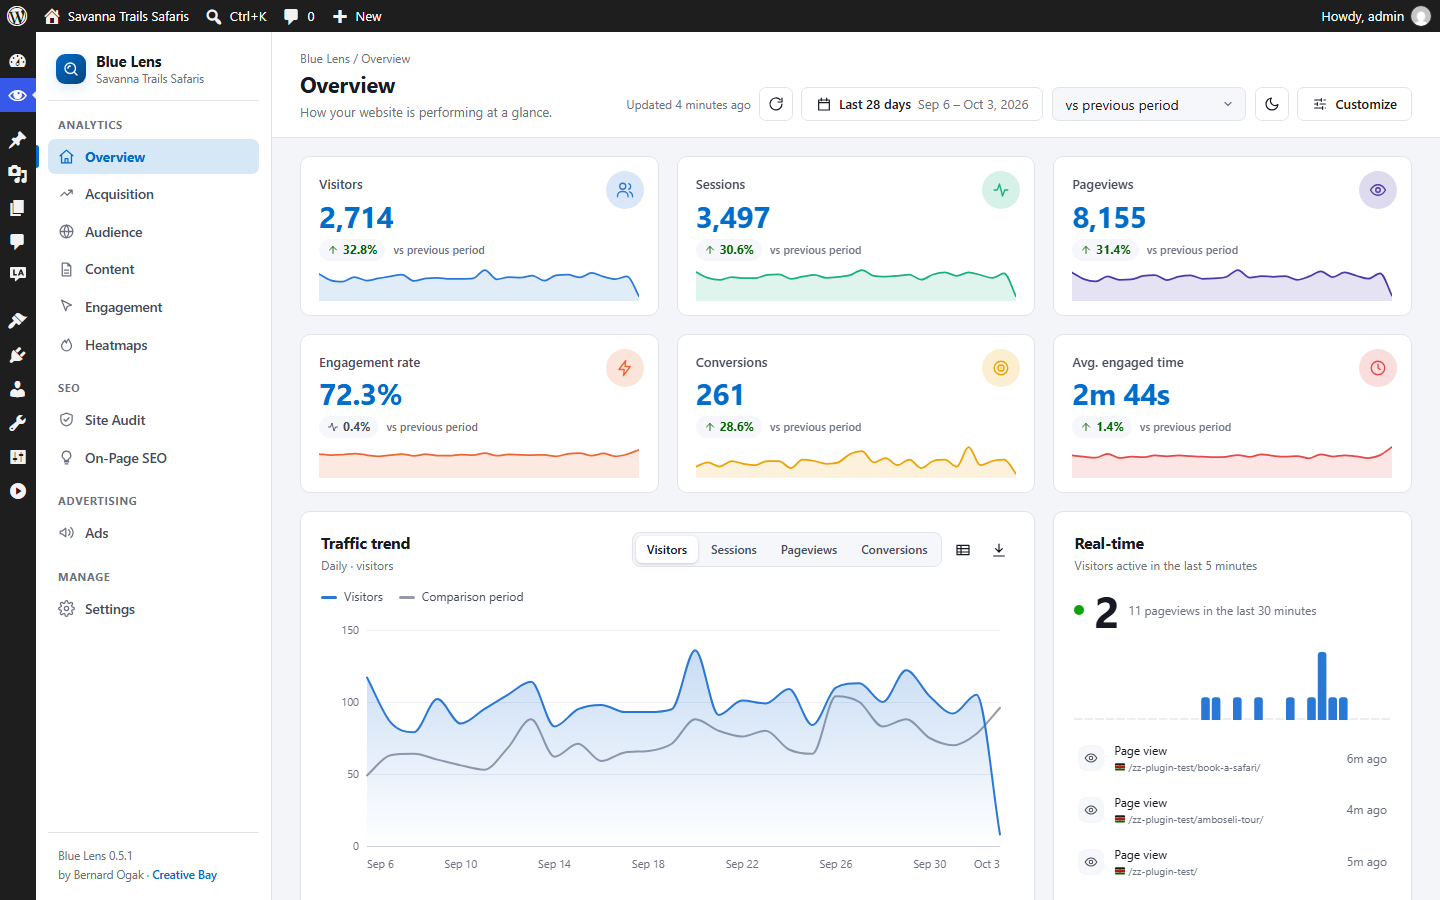Open the 'vs previous period' dropdown
Viewport: 1440px width, 900px height.
(x=1149, y=104)
